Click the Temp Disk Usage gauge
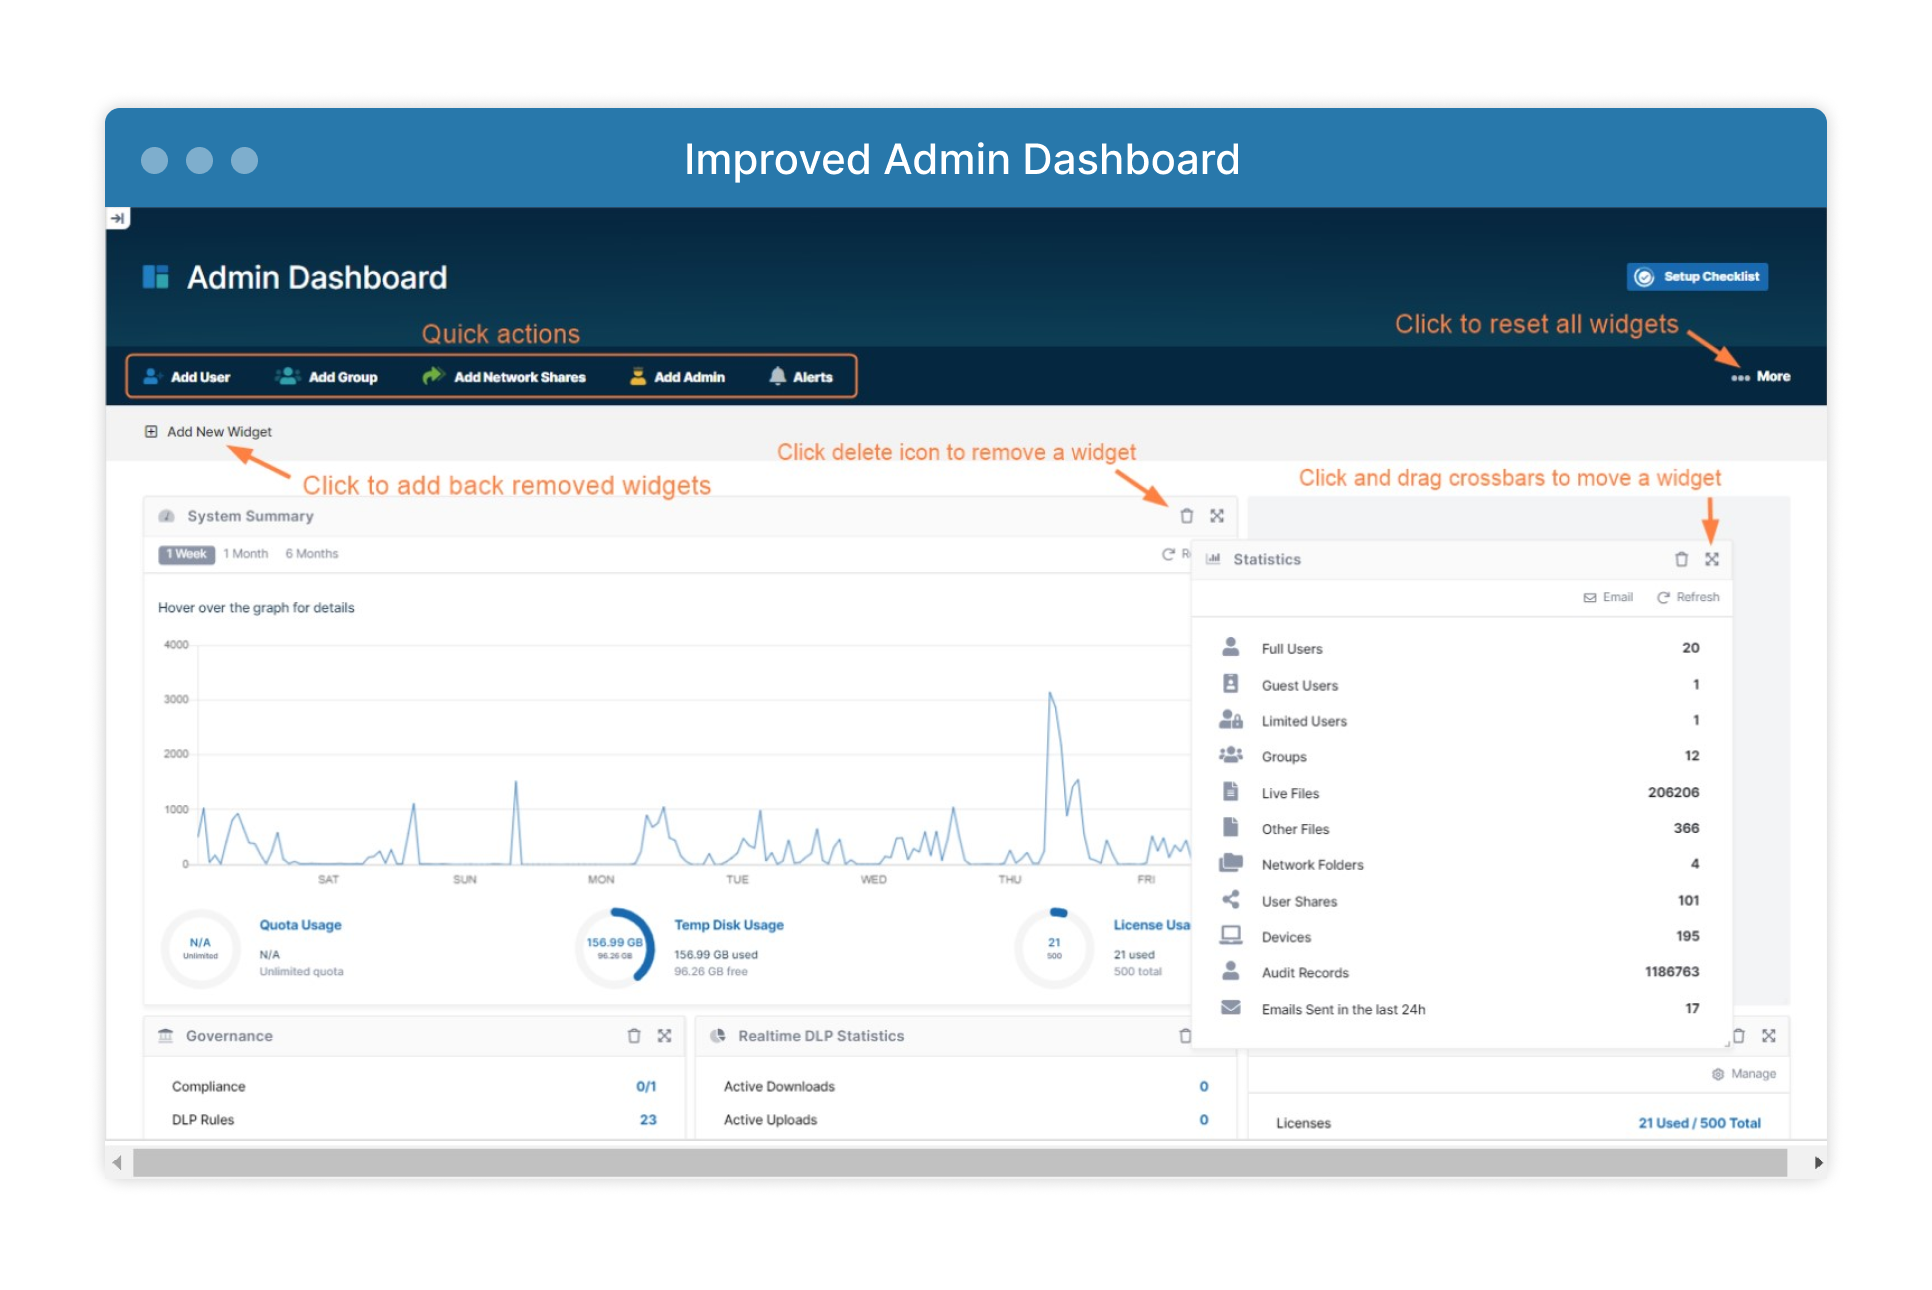The width and height of the screenshot is (1932, 1290). tap(615, 947)
